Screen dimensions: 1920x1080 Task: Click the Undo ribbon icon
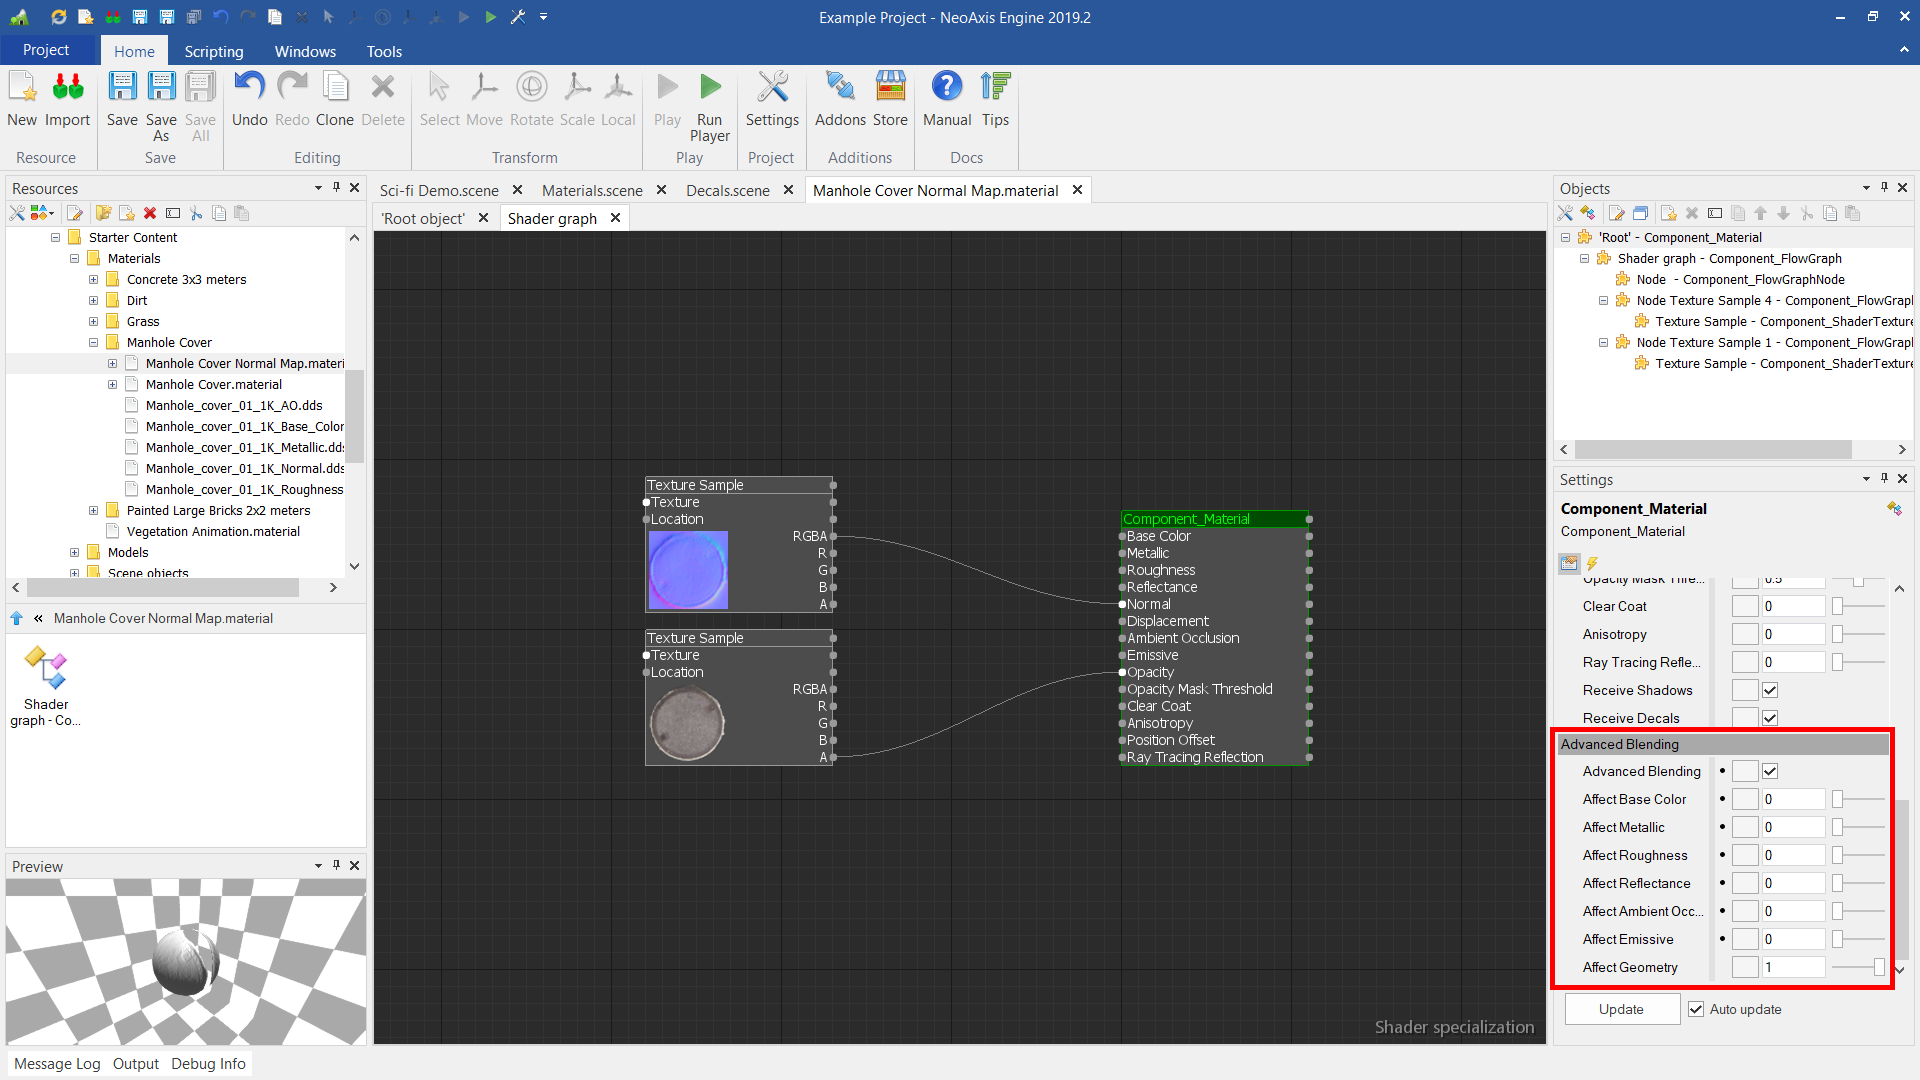tap(249, 88)
